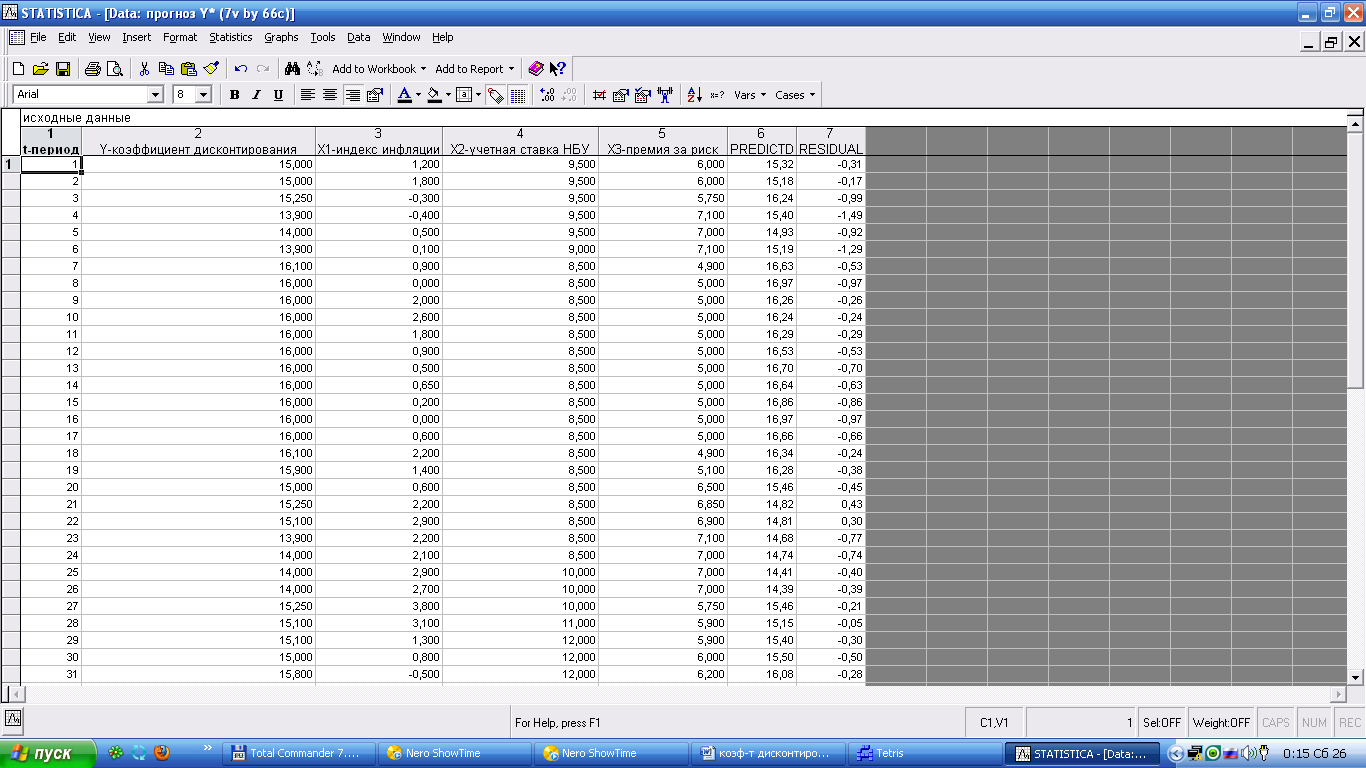Apply font color with the A swatch
Screen dimensions: 1366x768
click(404, 95)
